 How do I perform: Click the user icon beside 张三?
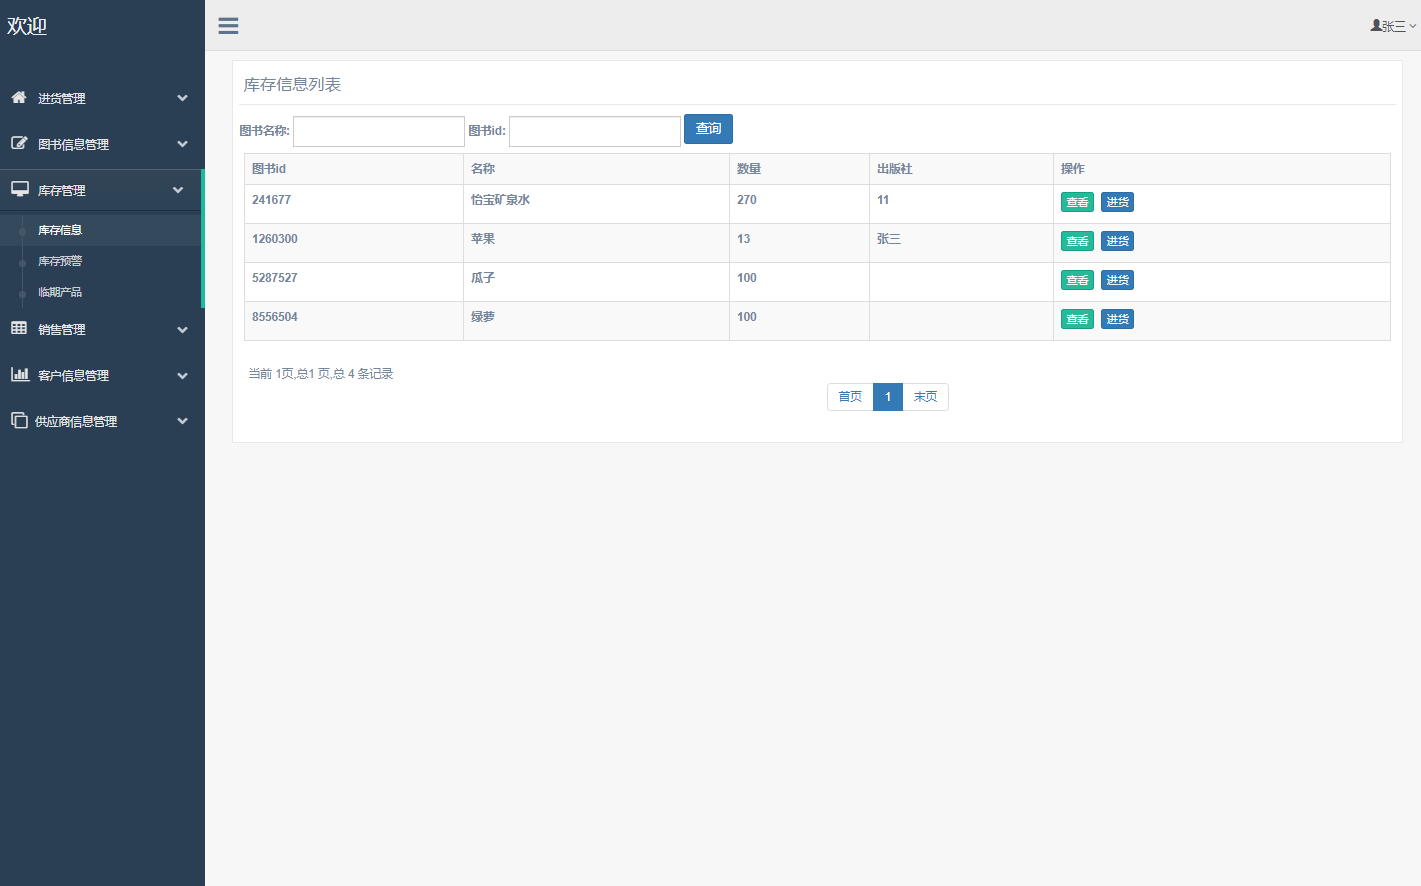pos(1376,26)
